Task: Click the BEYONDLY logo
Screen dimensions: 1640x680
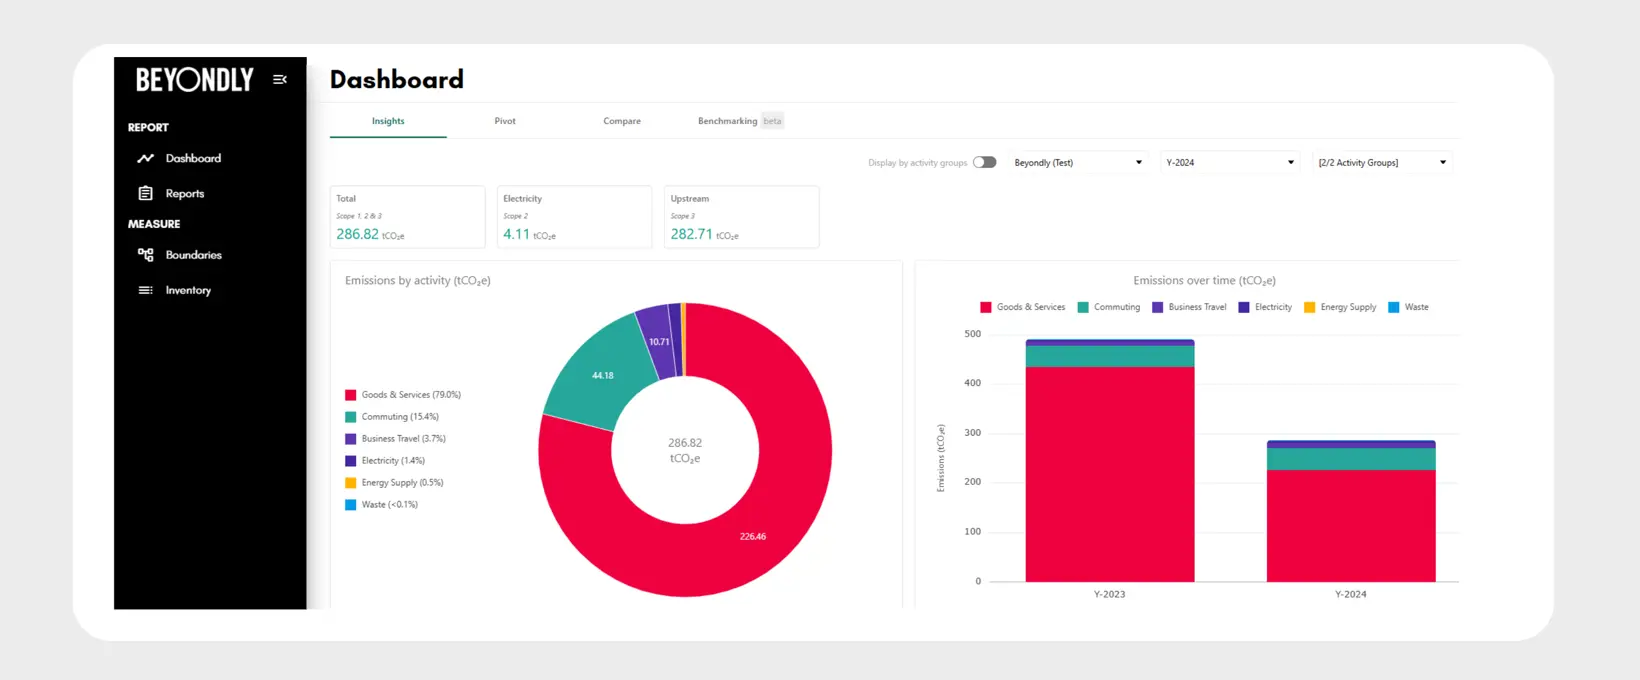Action: tap(195, 80)
